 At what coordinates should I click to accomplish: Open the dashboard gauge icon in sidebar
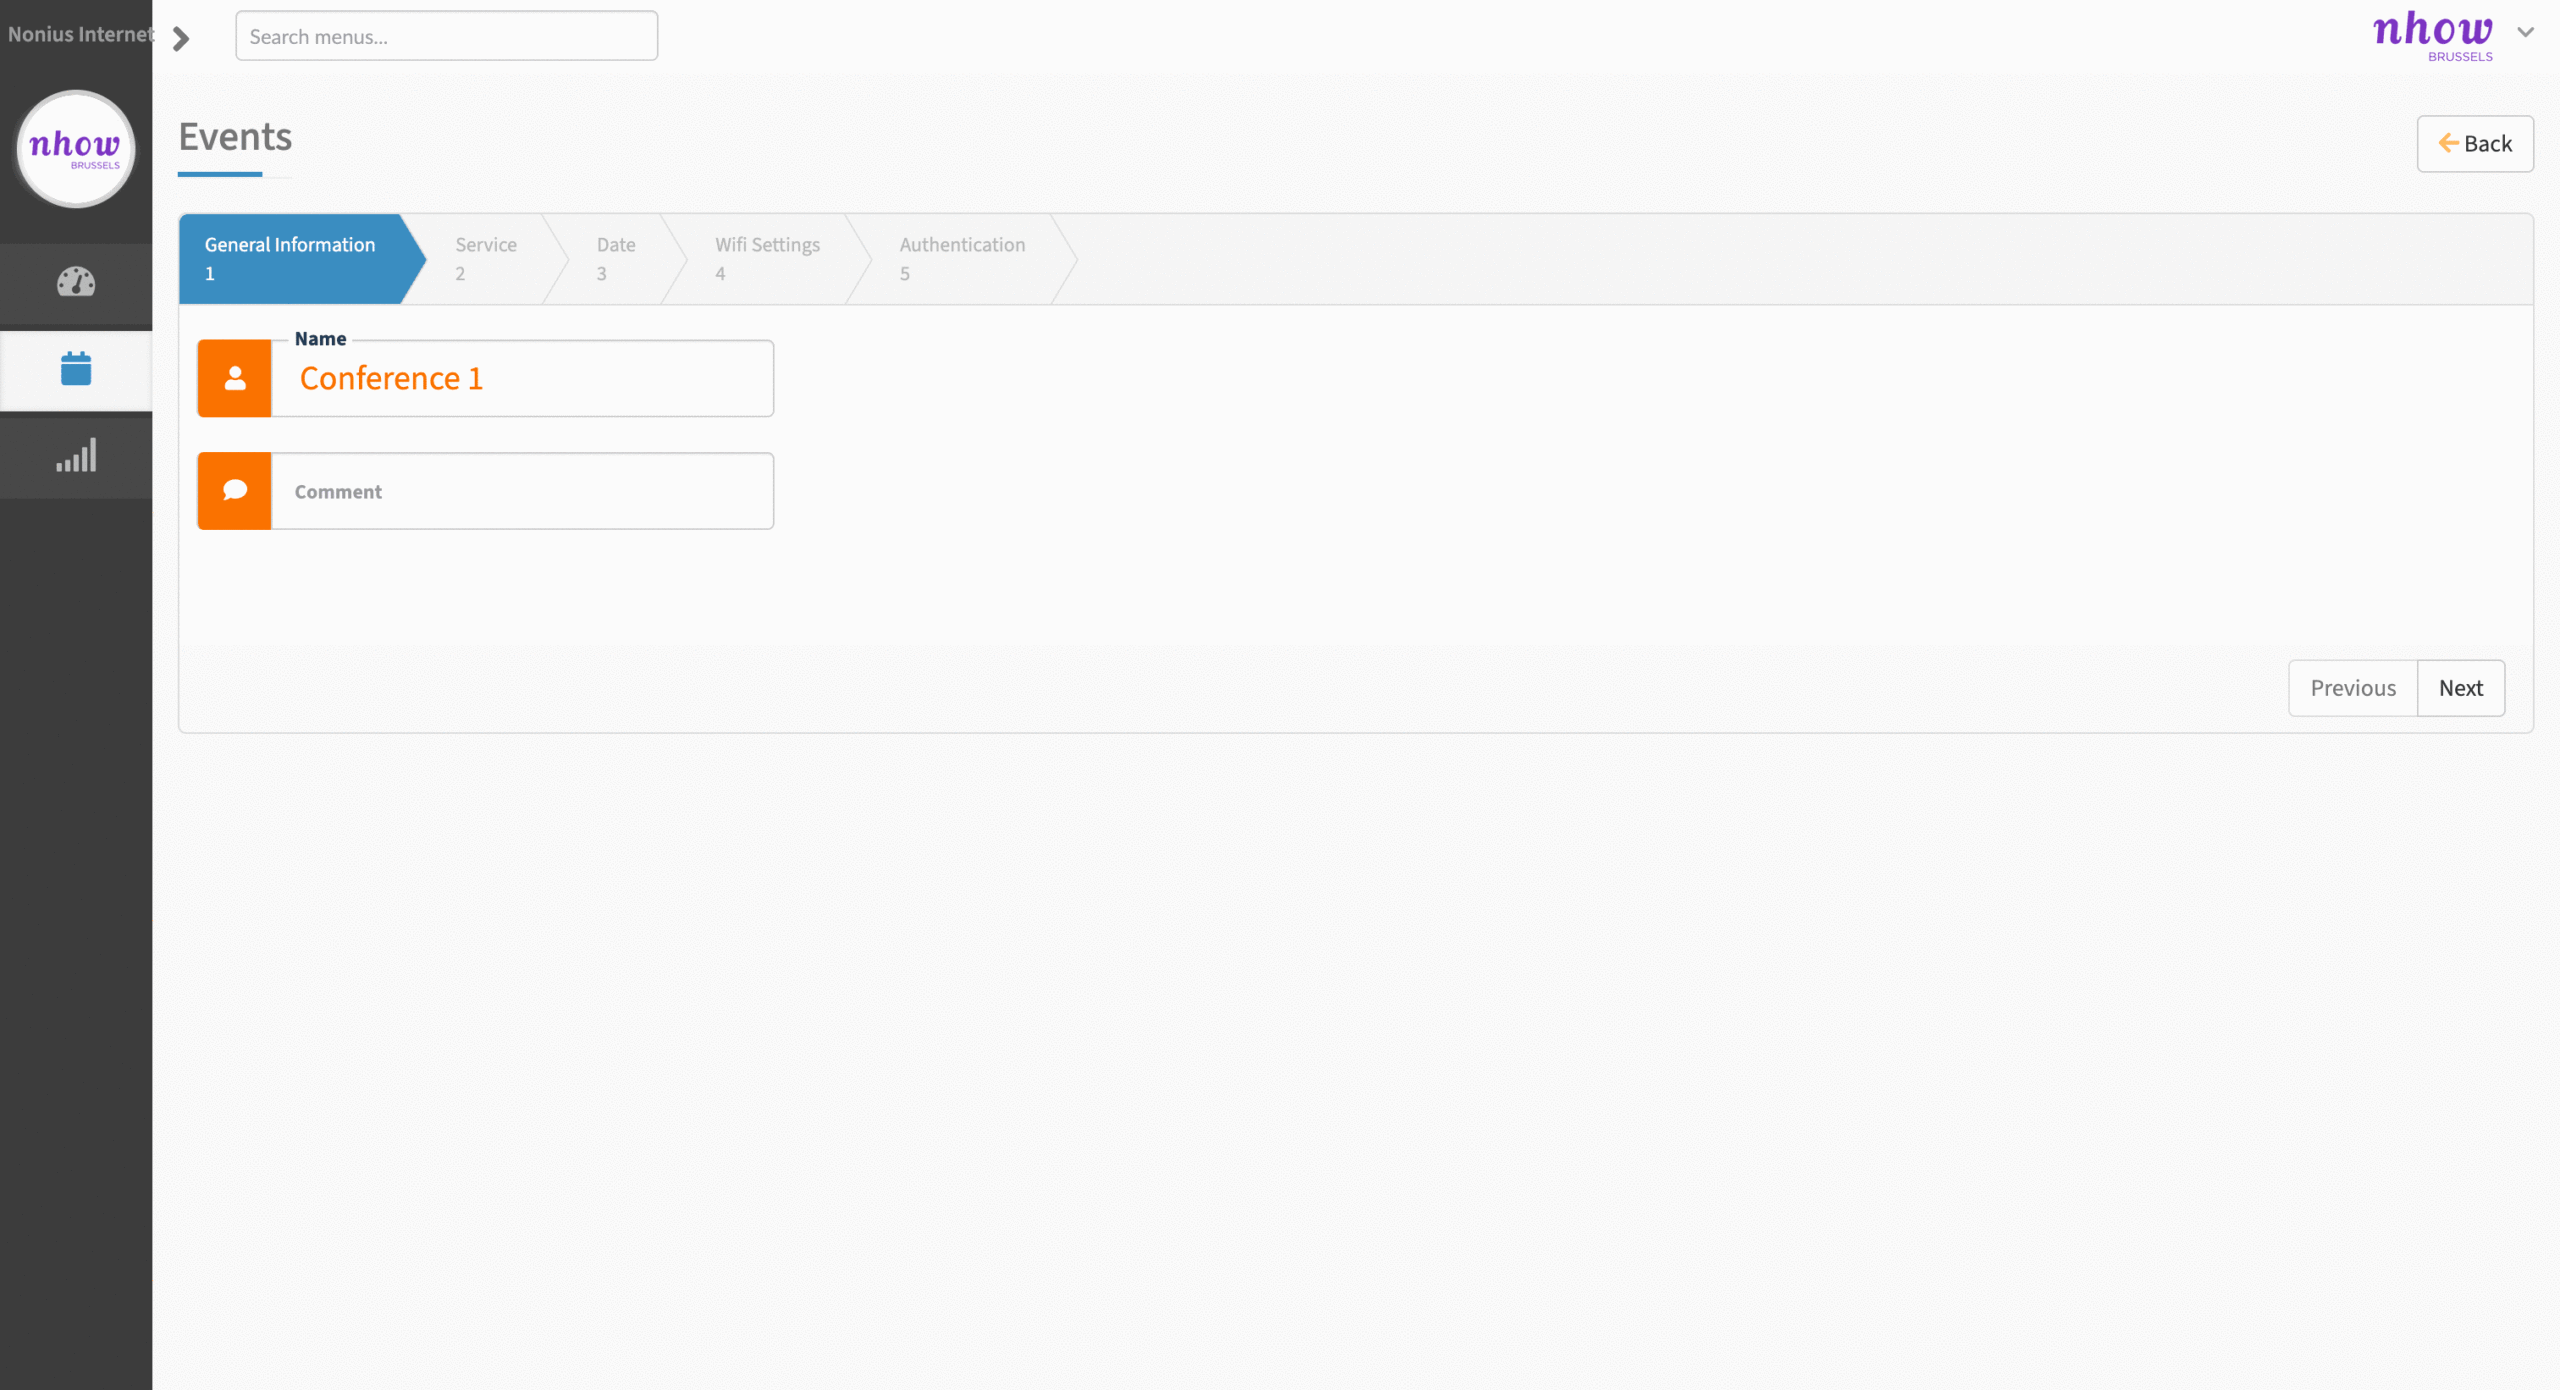(x=76, y=282)
